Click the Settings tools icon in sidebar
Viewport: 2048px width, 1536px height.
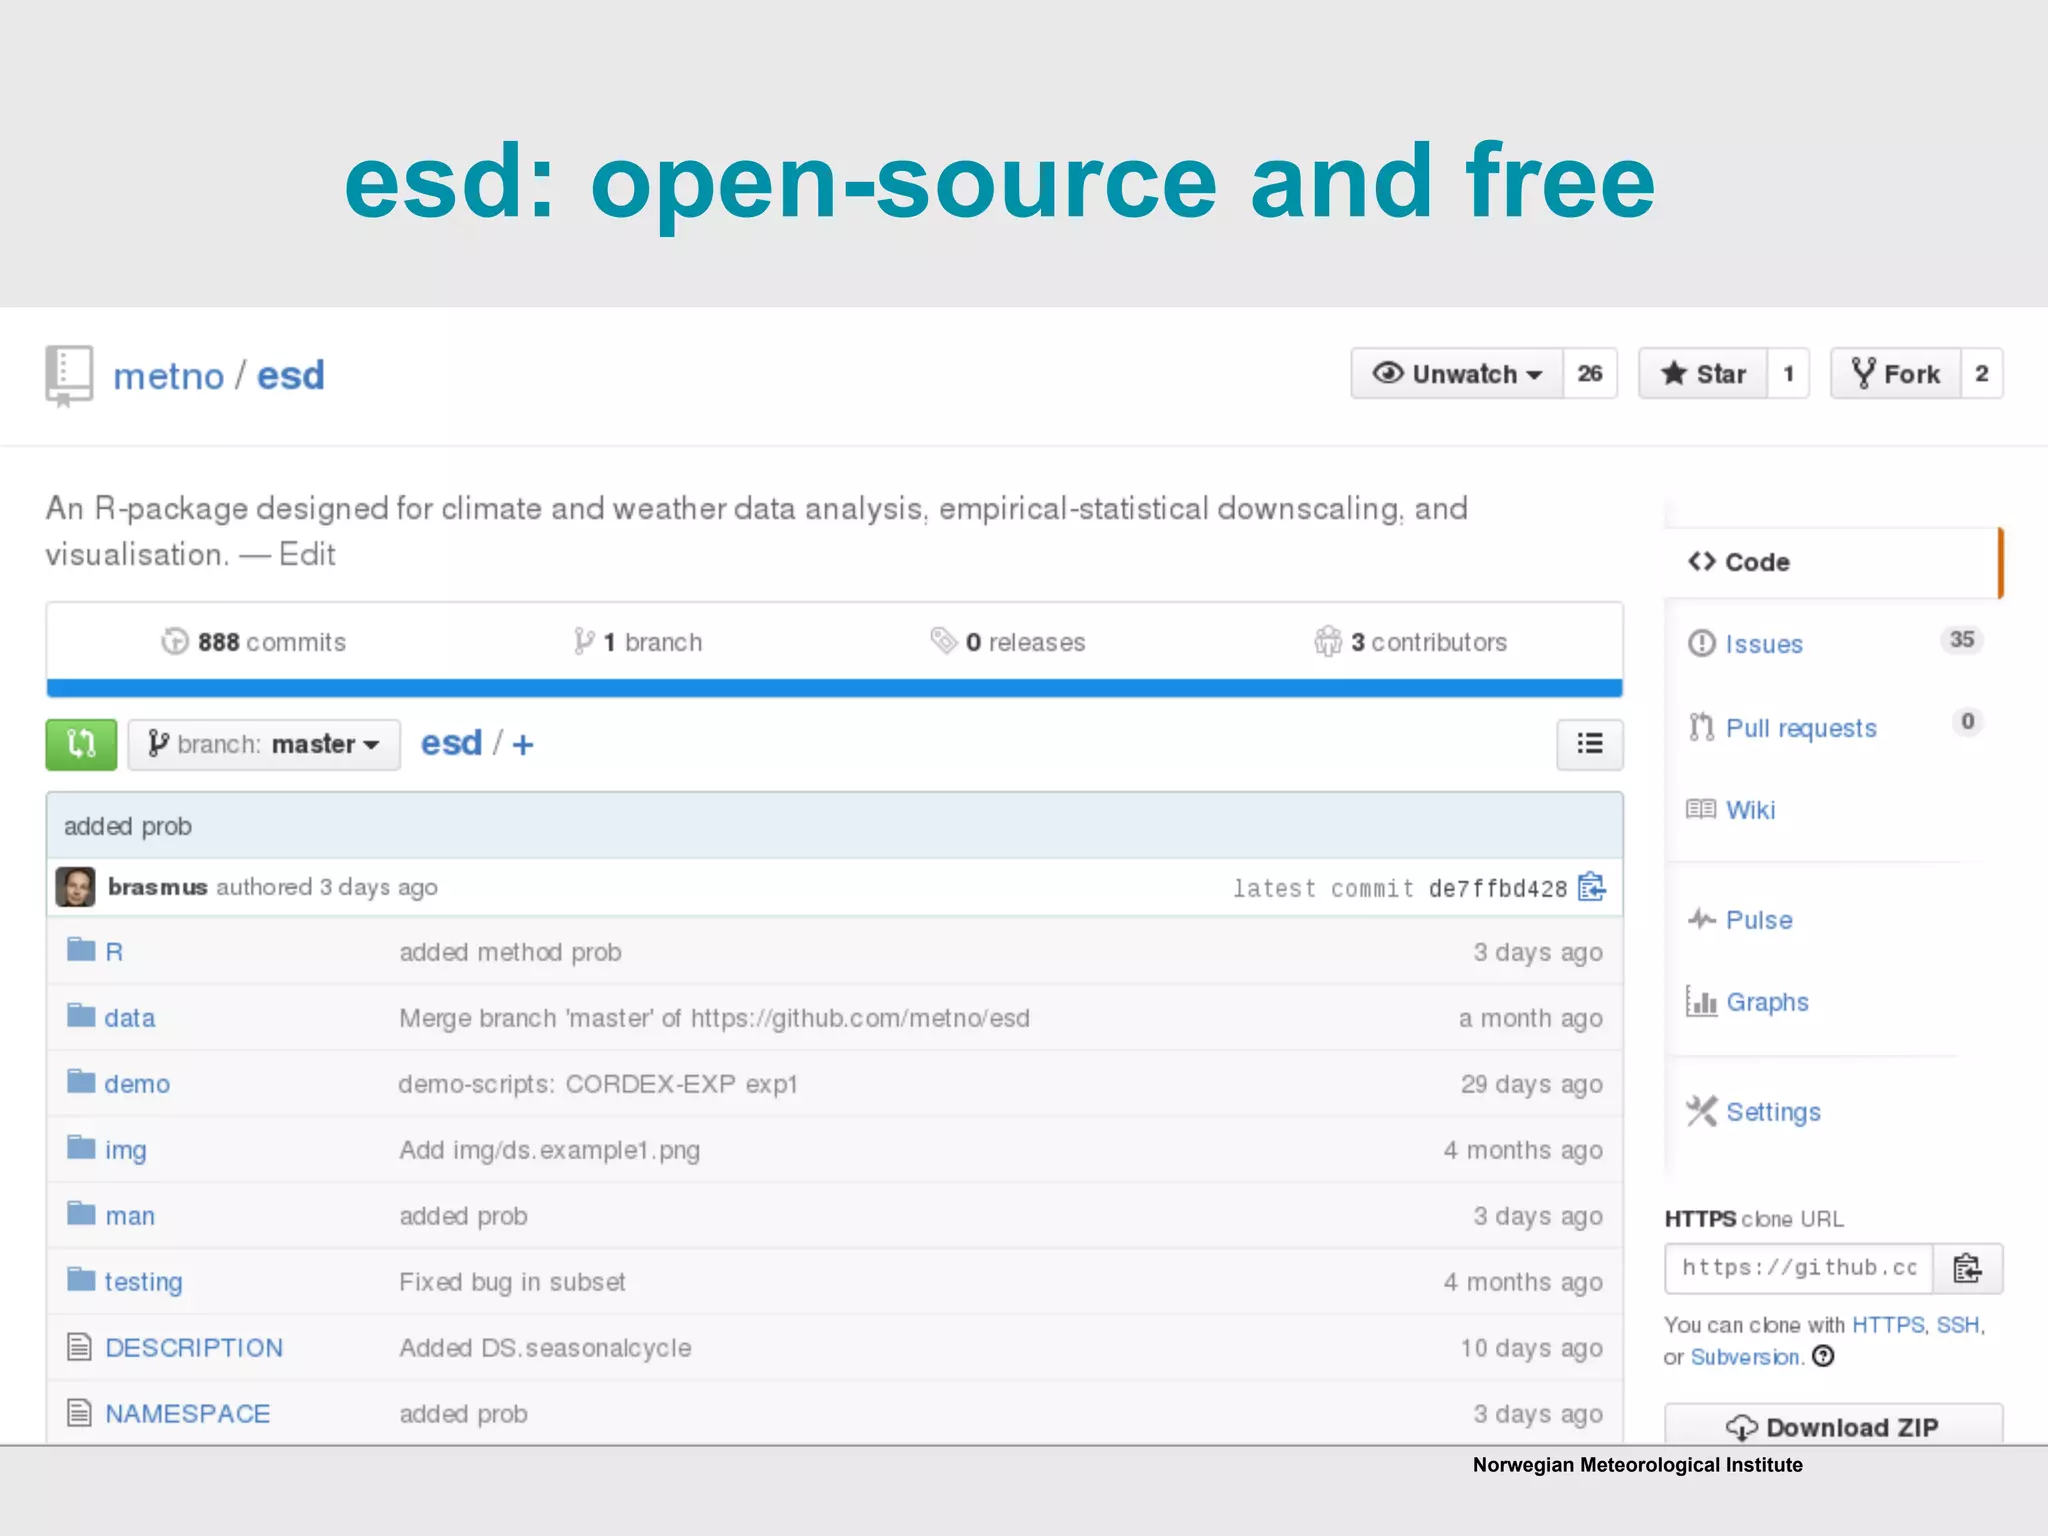click(1701, 1111)
